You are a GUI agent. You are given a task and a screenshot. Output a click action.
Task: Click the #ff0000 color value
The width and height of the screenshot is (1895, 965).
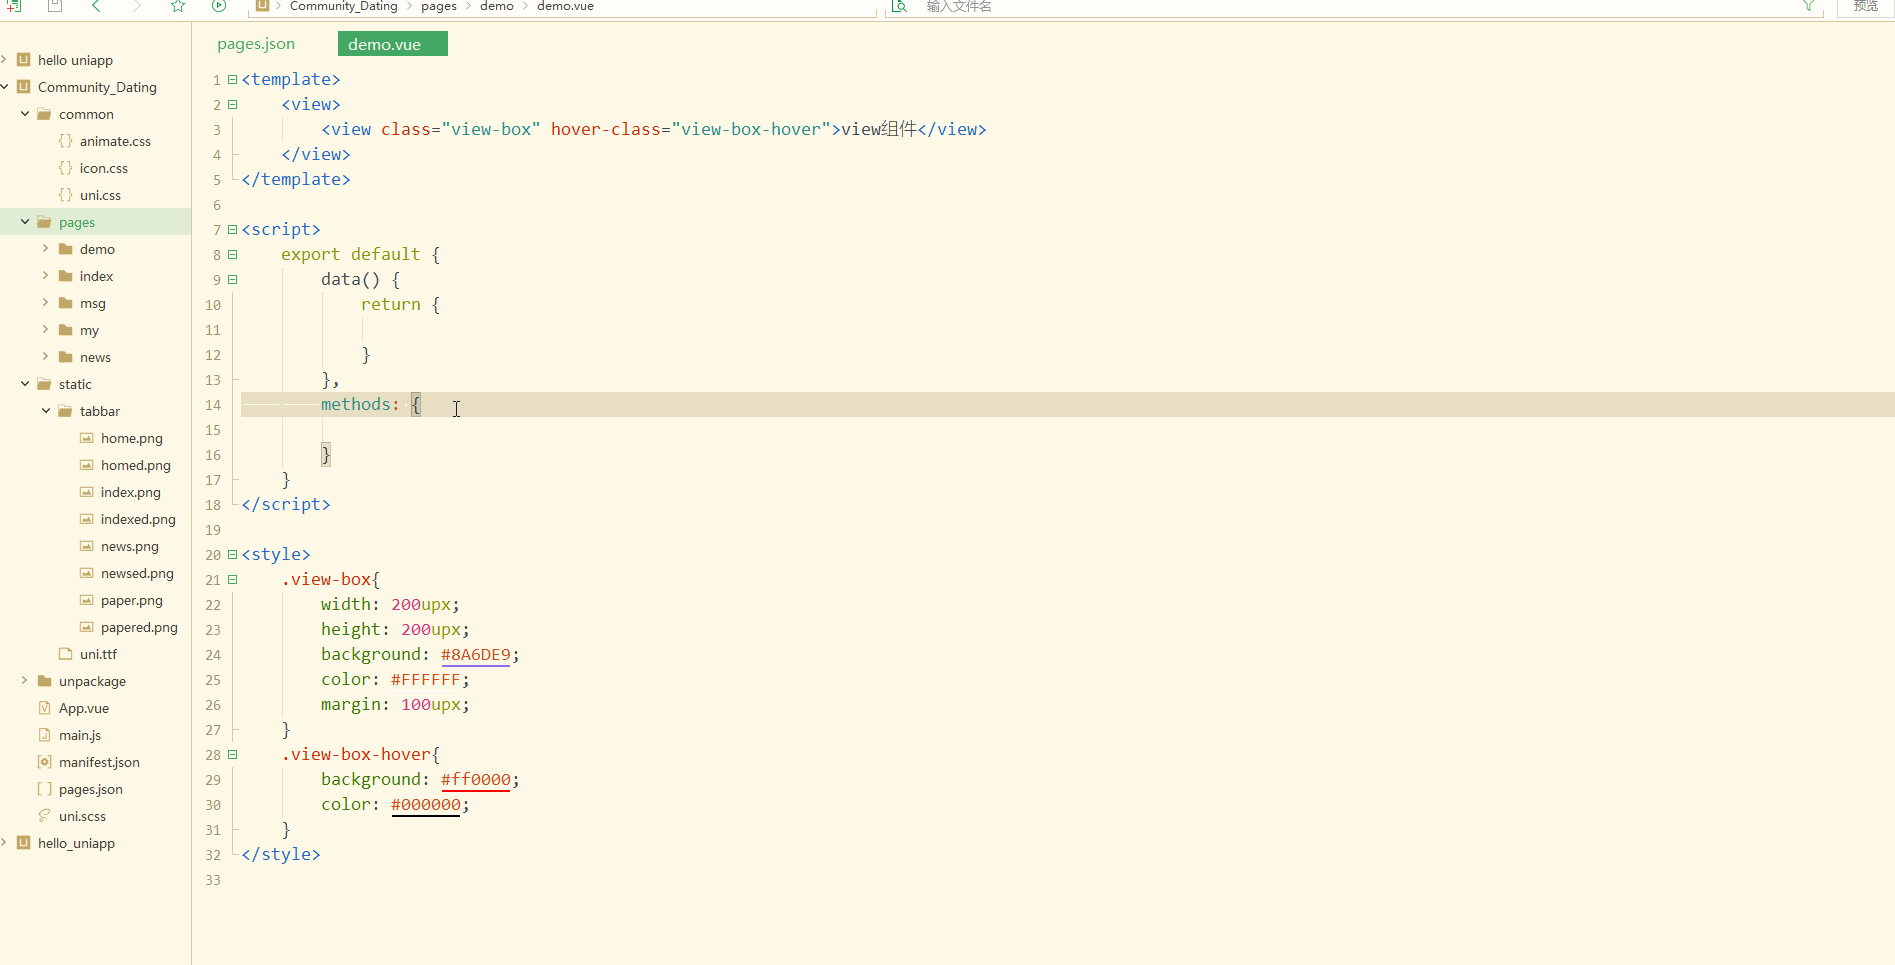pos(475,779)
